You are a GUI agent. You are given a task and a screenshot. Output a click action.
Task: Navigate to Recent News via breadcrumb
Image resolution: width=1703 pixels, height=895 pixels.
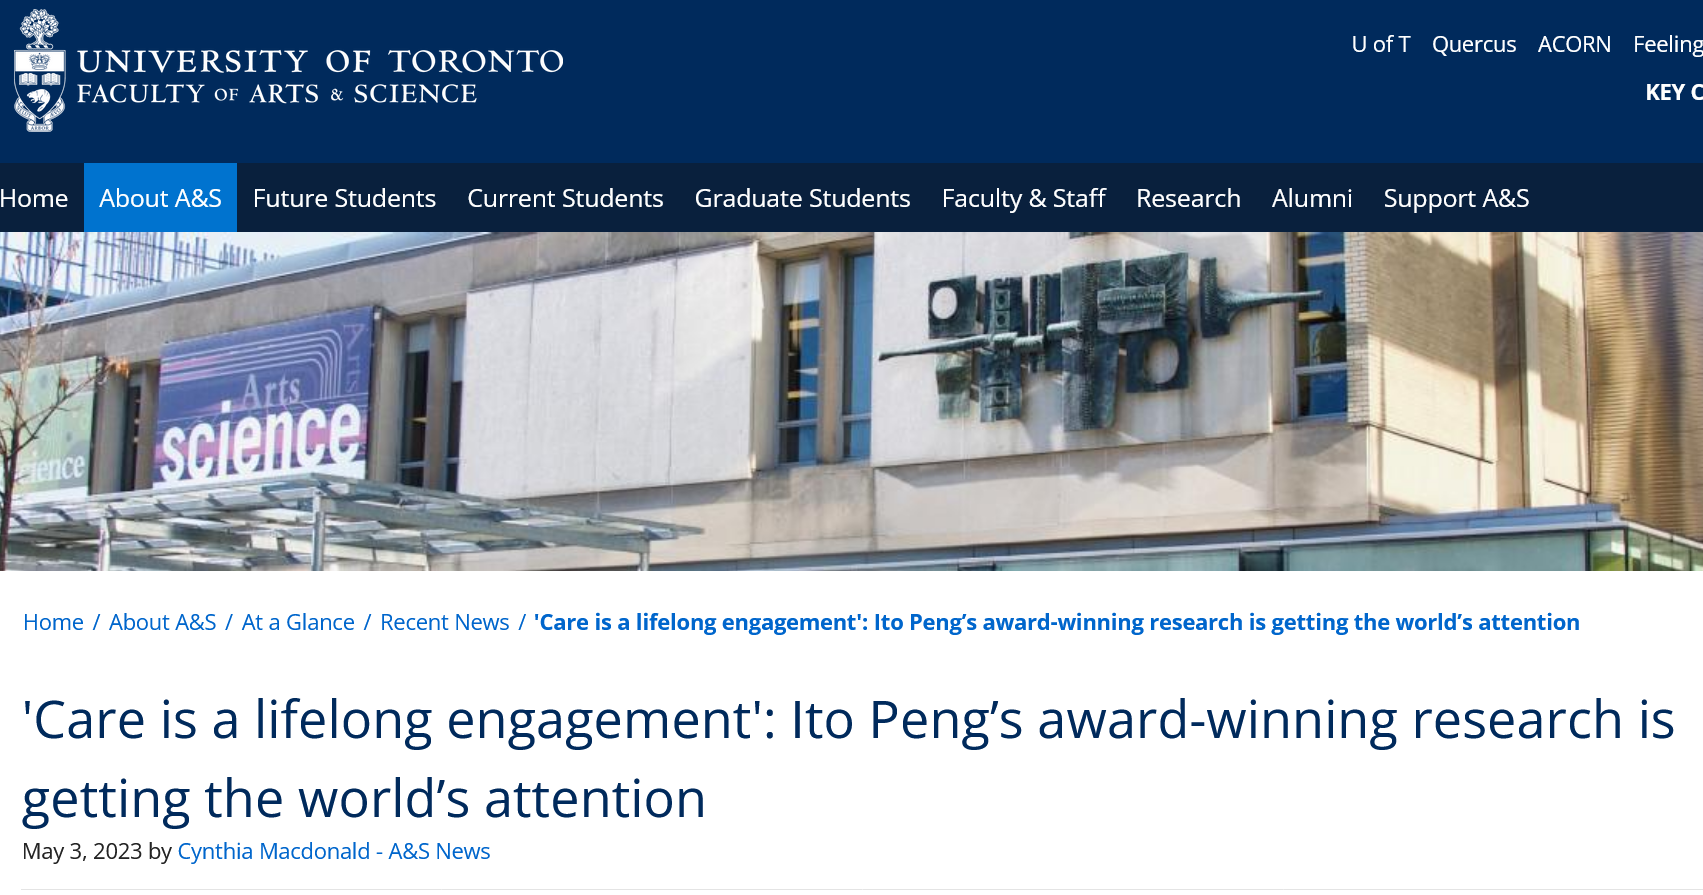[x=444, y=621]
